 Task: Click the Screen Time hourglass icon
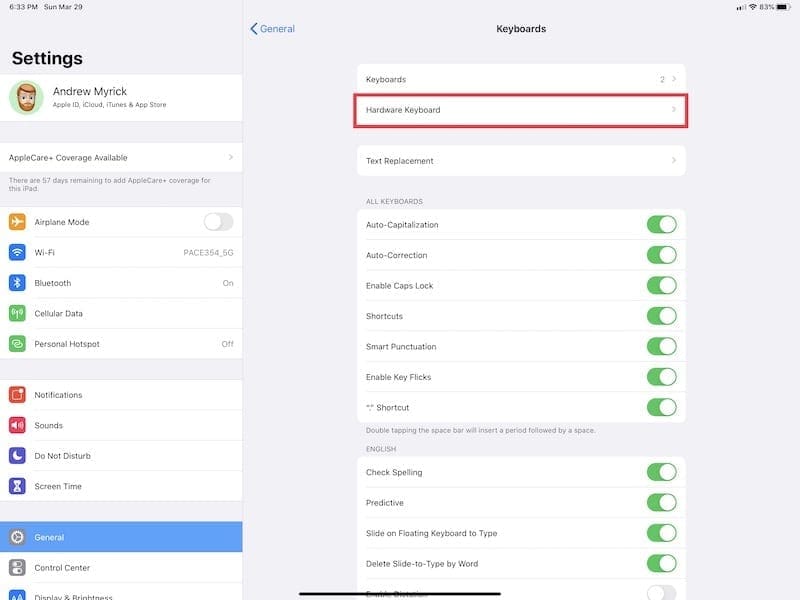(x=17, y=486)
